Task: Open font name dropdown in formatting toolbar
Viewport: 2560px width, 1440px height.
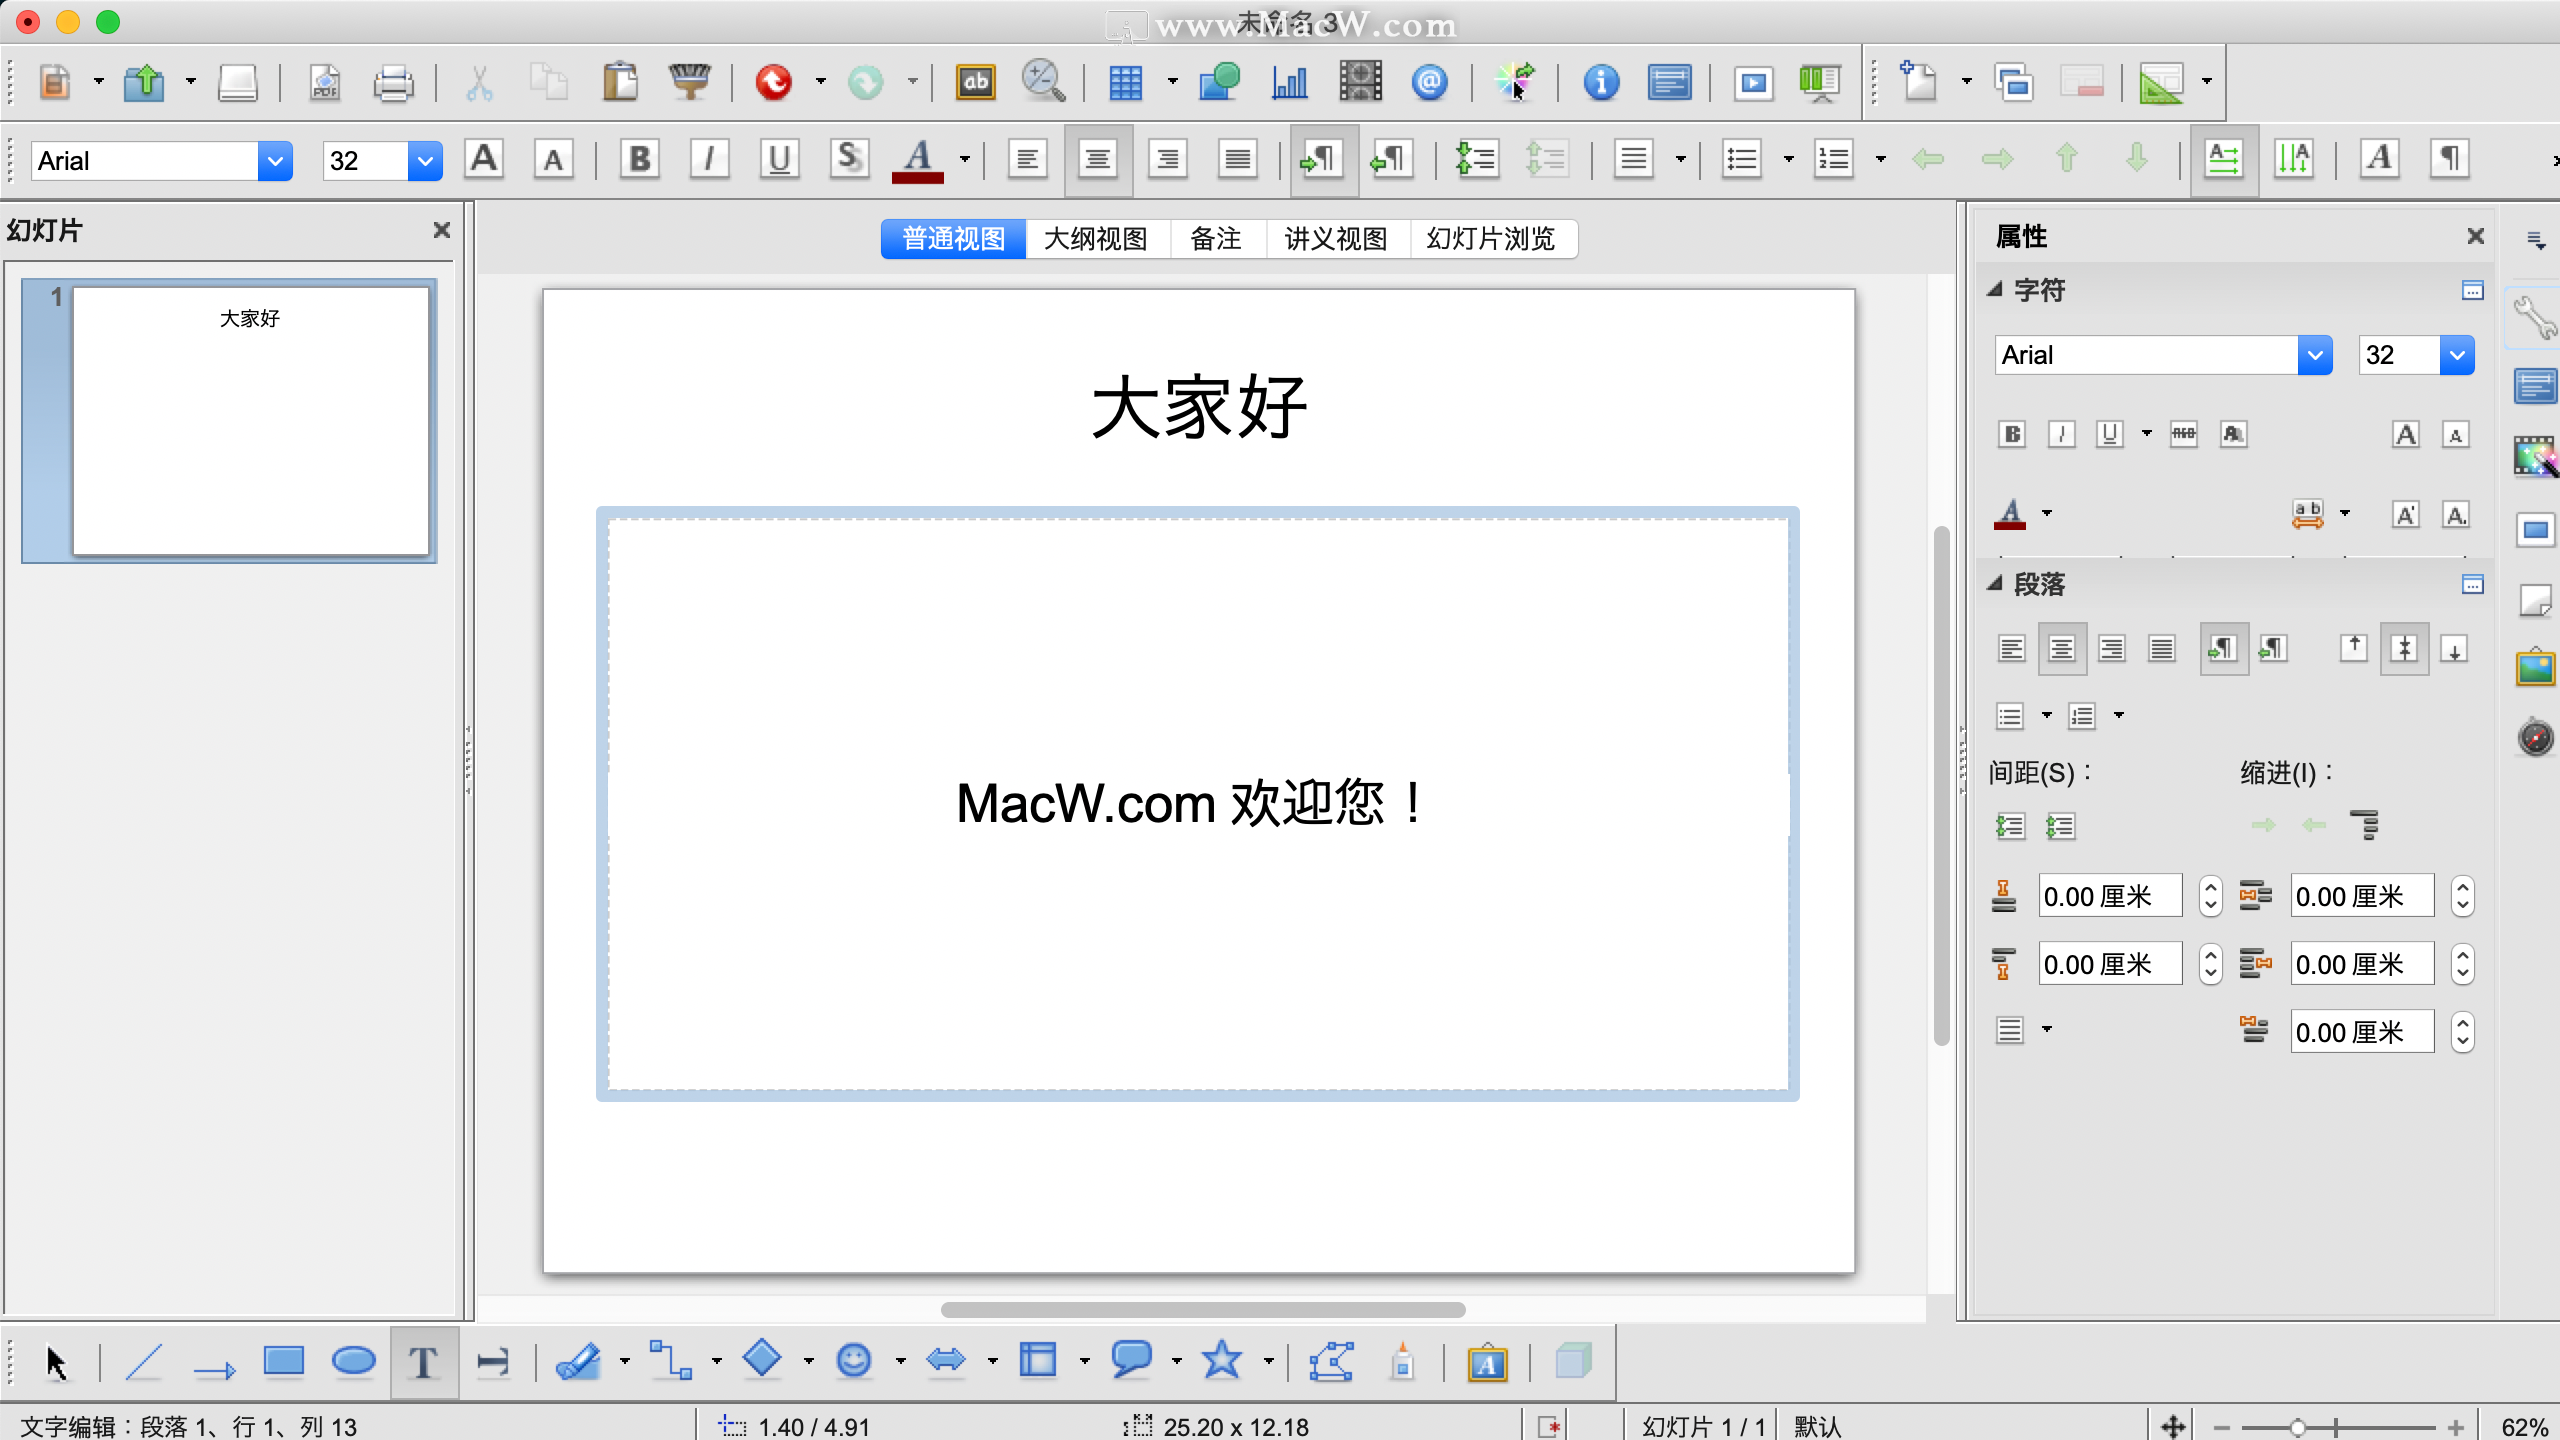Action: (275, 160)
